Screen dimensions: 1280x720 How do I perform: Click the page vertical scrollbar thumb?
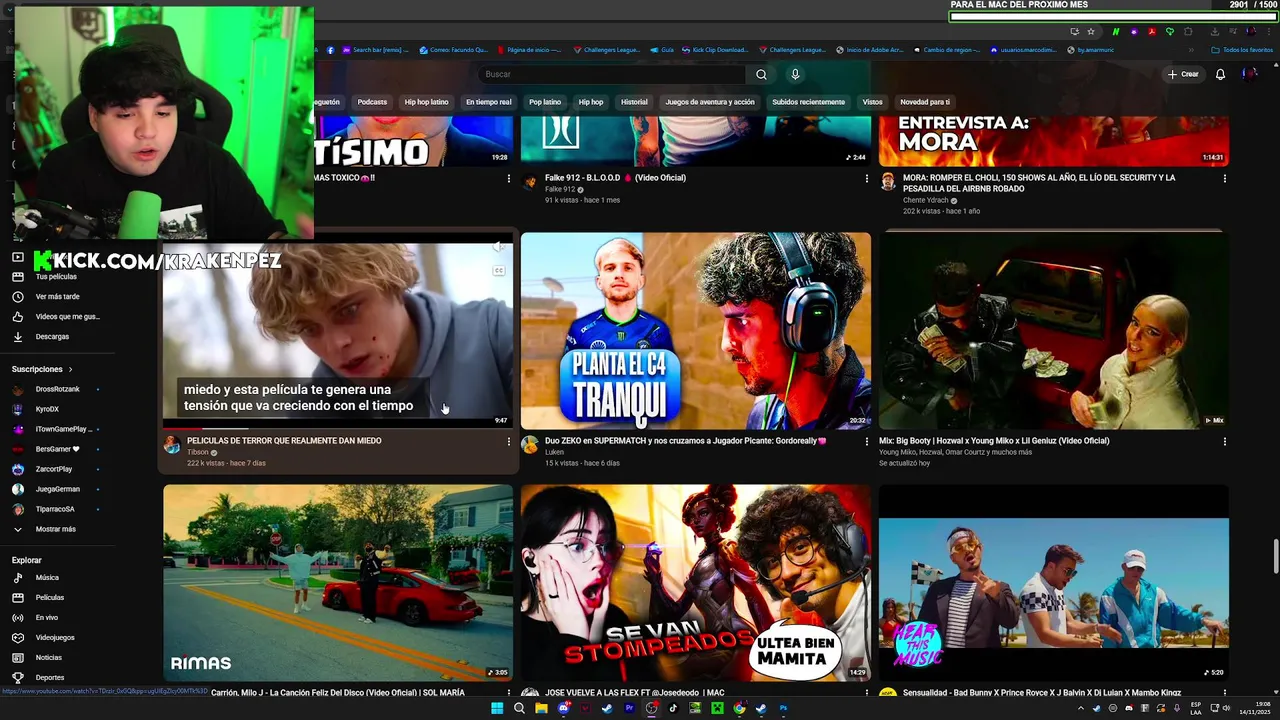1275,557
